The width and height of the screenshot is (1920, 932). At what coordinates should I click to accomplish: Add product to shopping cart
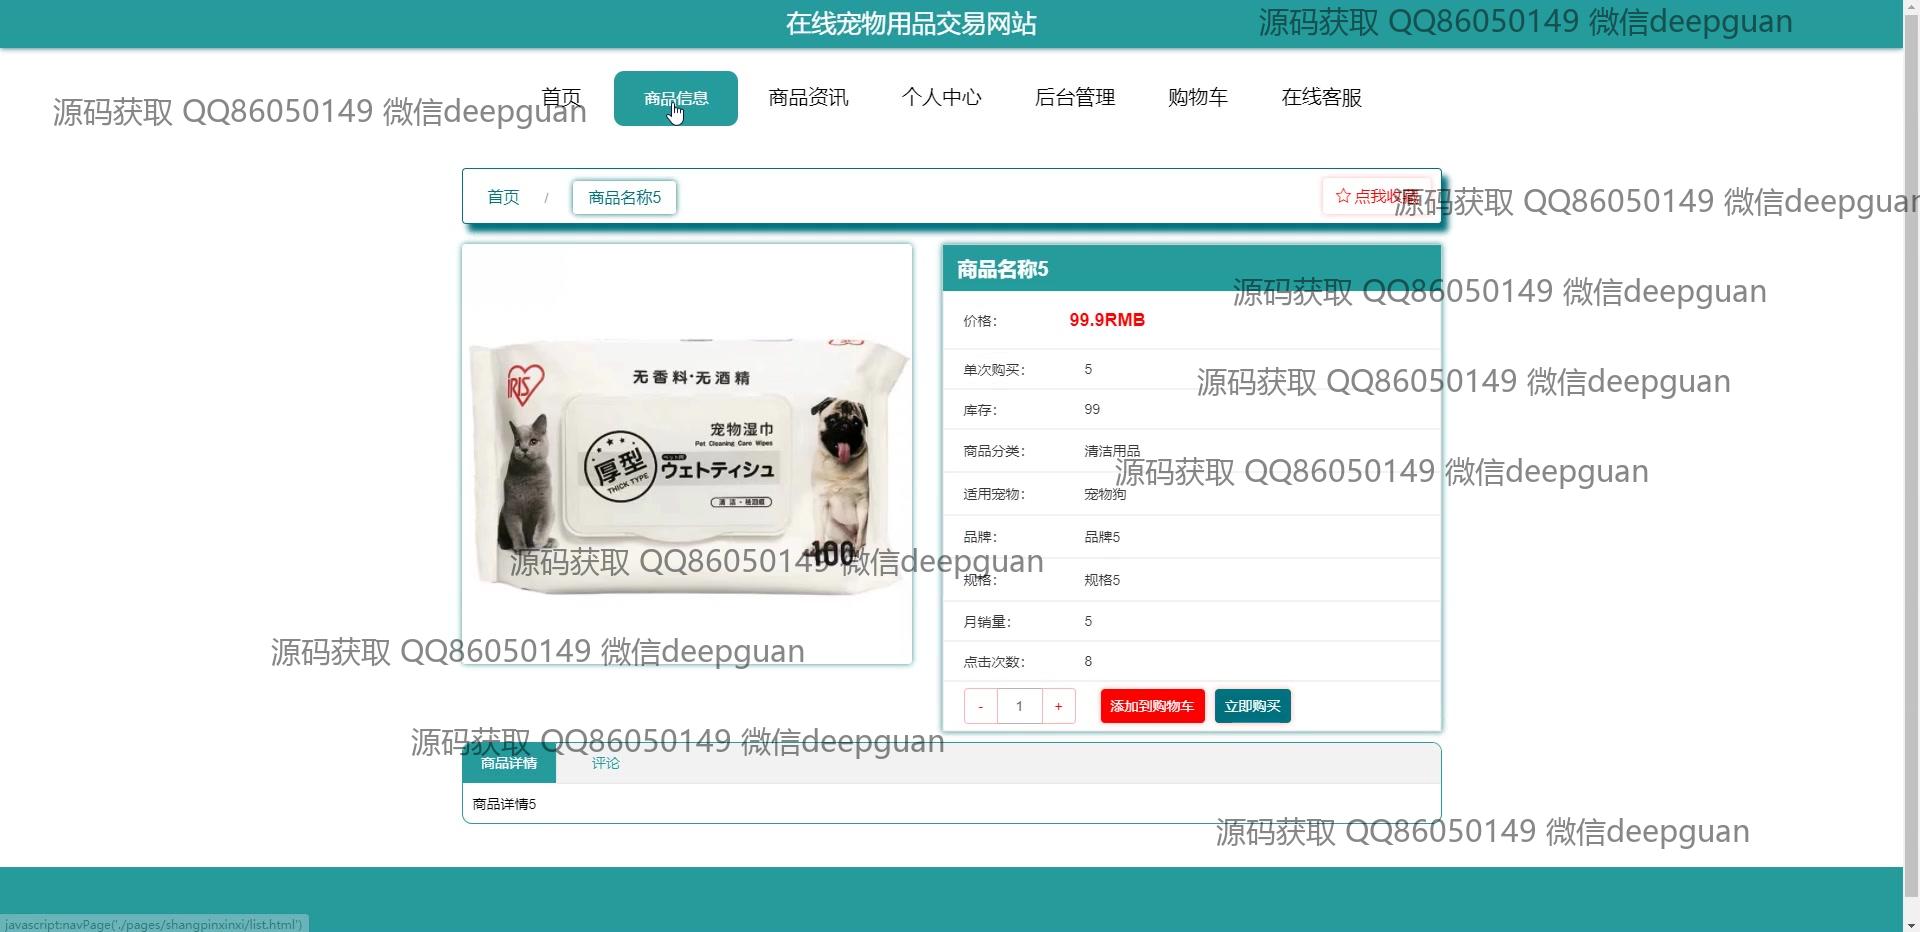[x=1152, y=706]
